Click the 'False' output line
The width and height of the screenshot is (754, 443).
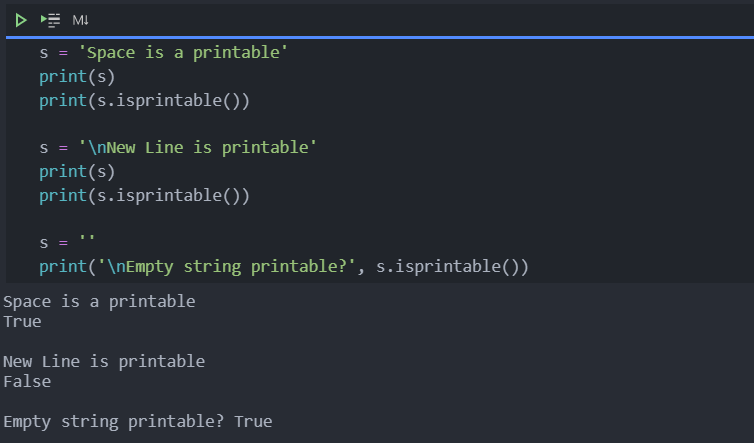point(27,381)
